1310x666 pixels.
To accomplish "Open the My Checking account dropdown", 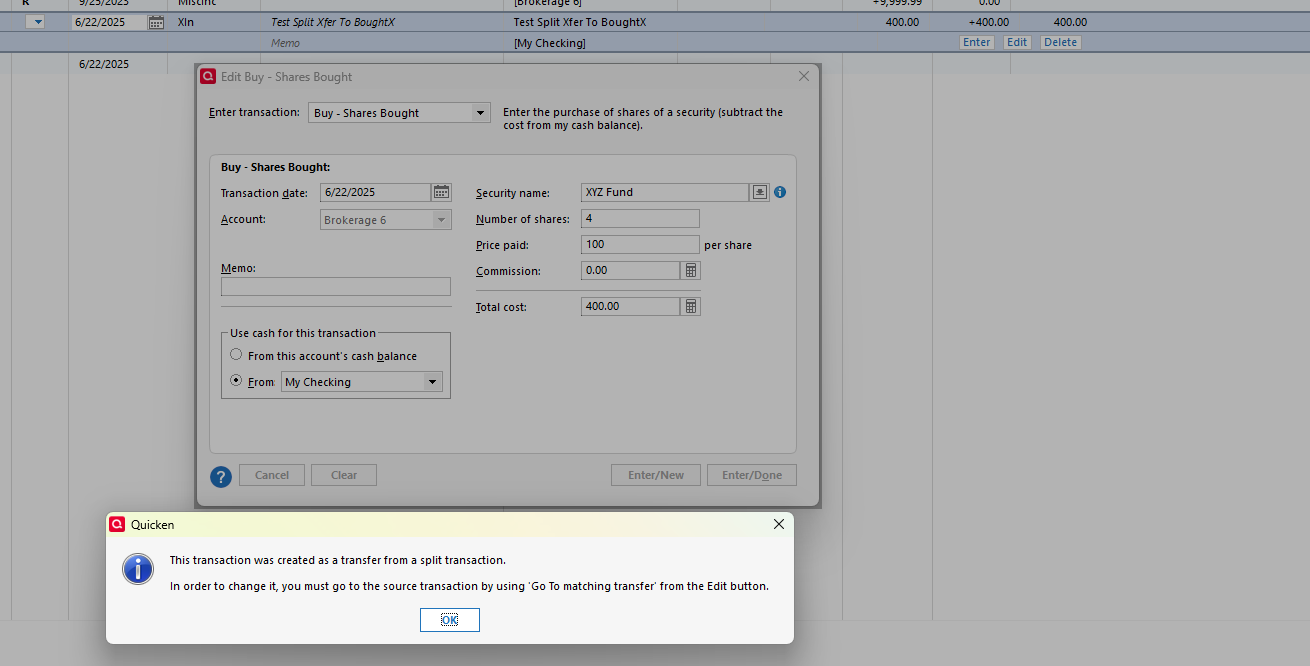I will 433,382.
